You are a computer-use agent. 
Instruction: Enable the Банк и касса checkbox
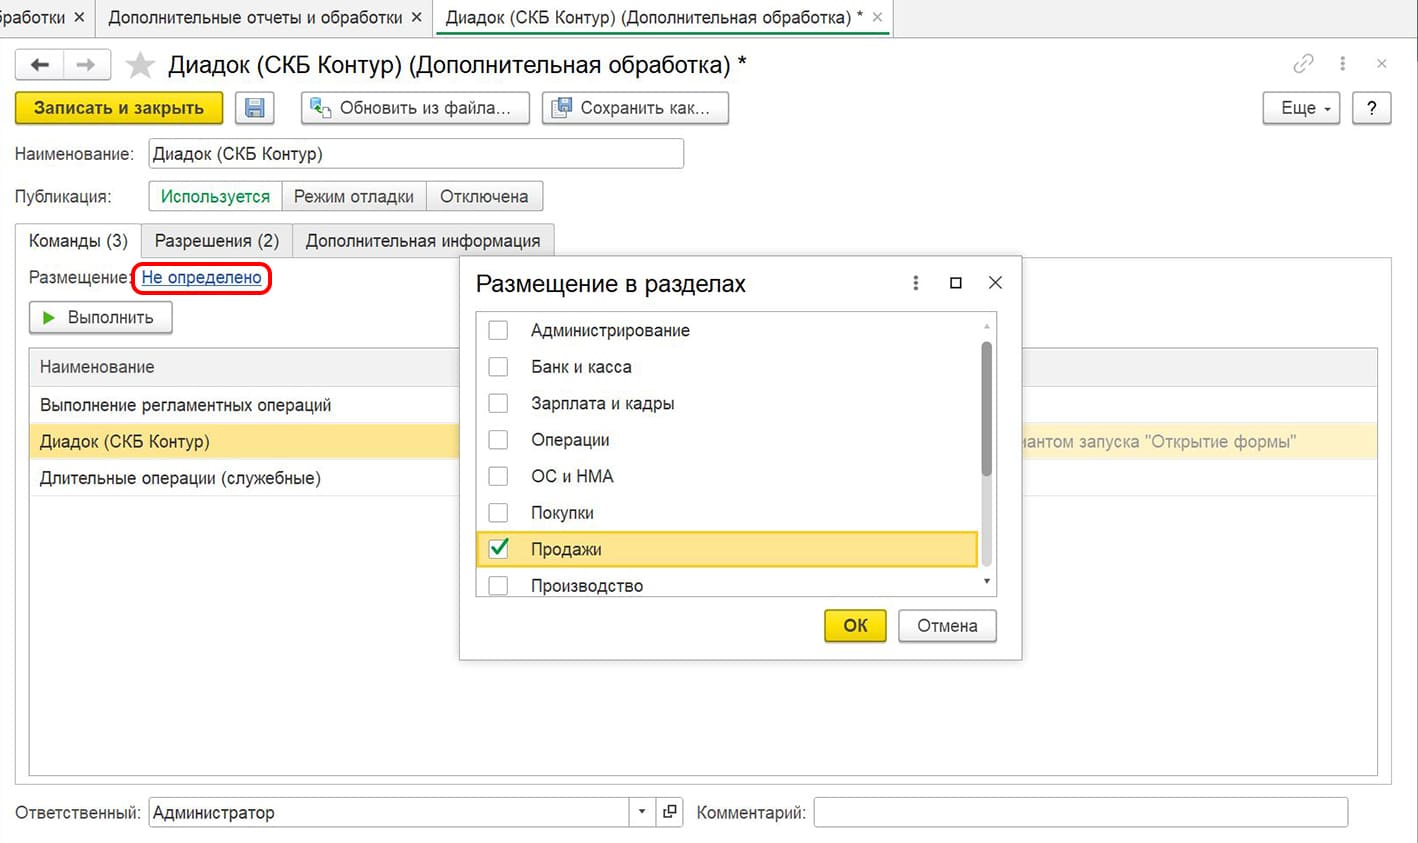[498, 367]
